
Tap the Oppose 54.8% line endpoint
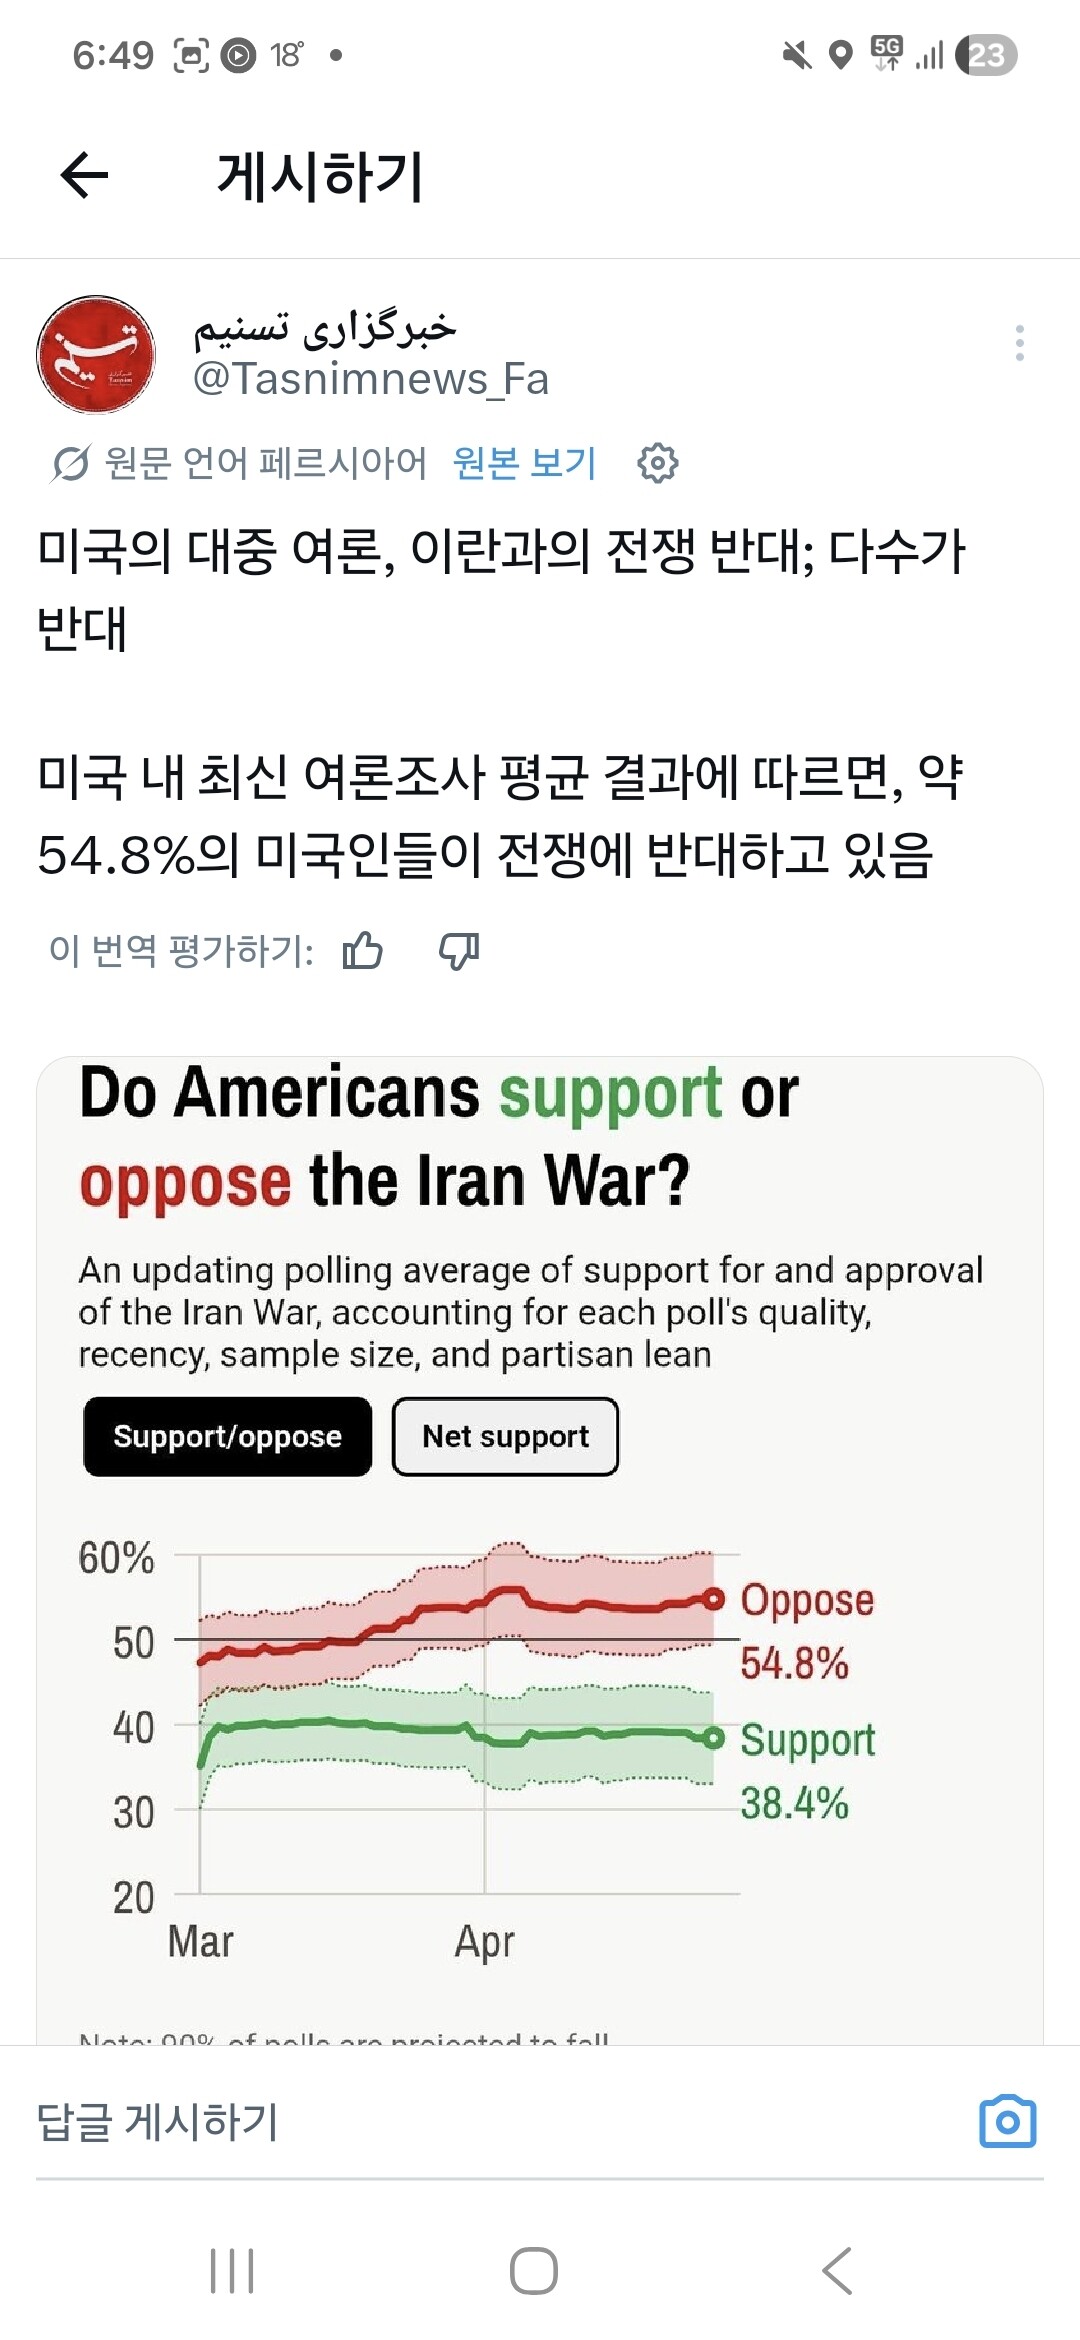[713, 1599]
